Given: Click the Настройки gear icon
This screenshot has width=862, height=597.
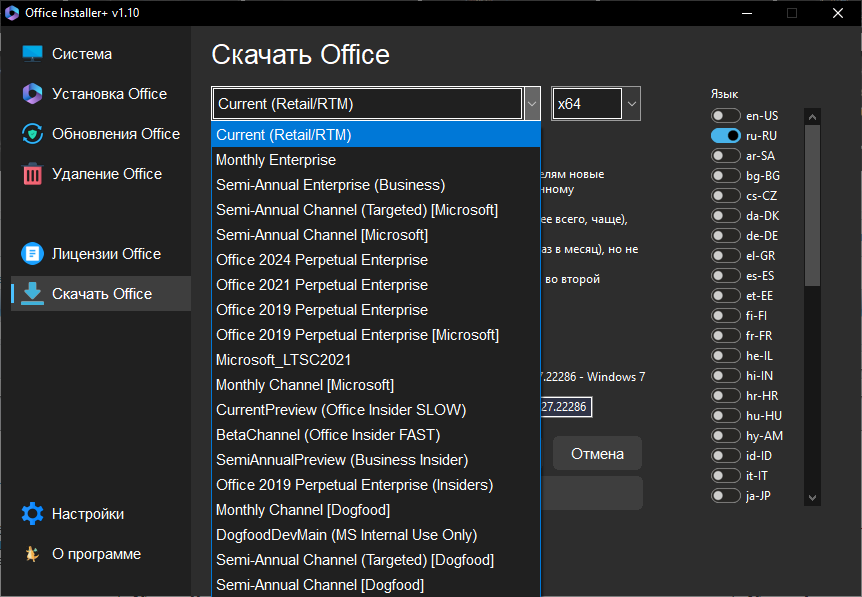Looking at the screenshot, I should tap(33, 514).
